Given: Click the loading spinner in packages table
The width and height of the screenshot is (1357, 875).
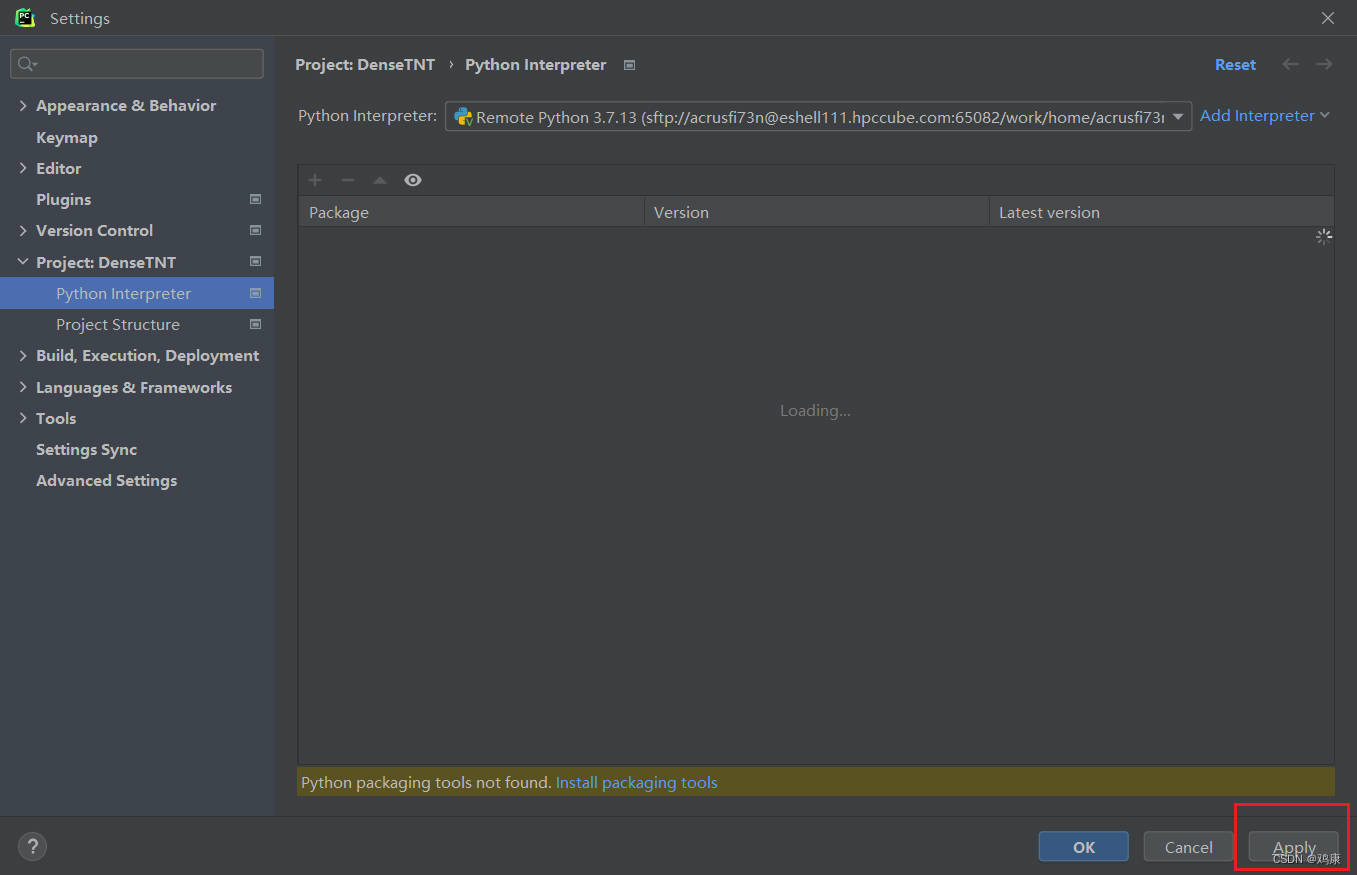Looking at the screenshot, I should 1323,237.
